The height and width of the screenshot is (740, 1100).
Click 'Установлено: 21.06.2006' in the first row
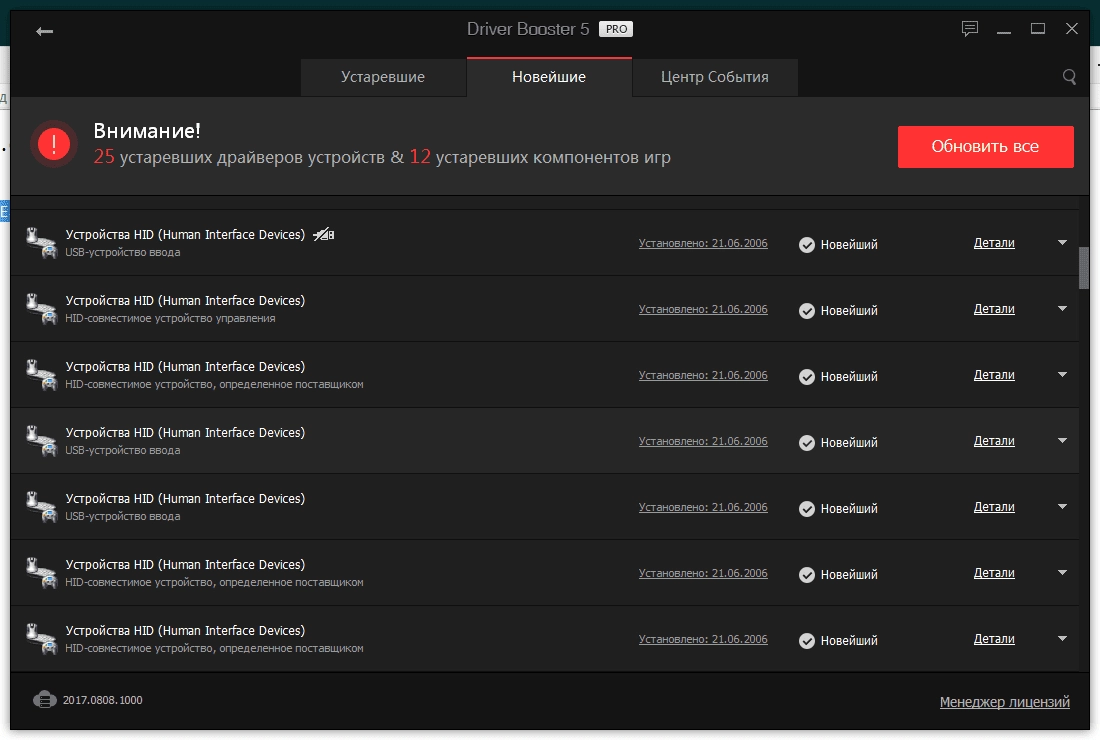pos(703,243)
